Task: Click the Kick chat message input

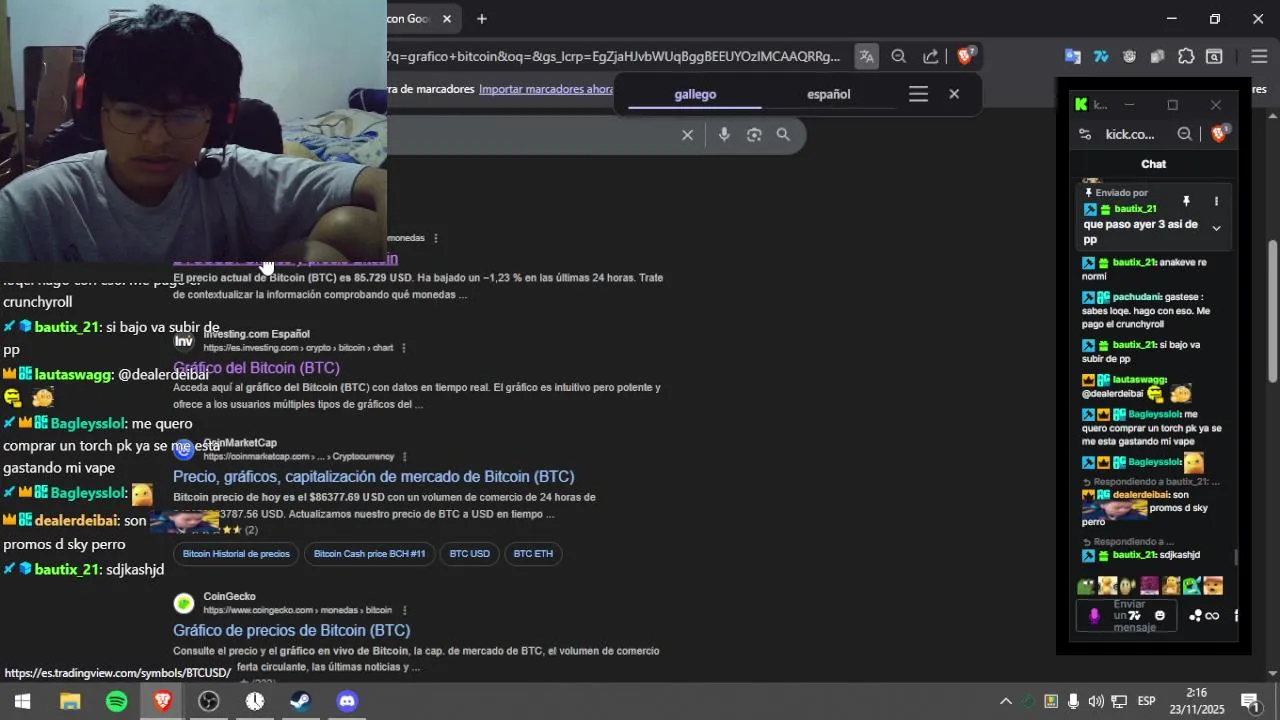Action: (x=1128, y=616)
